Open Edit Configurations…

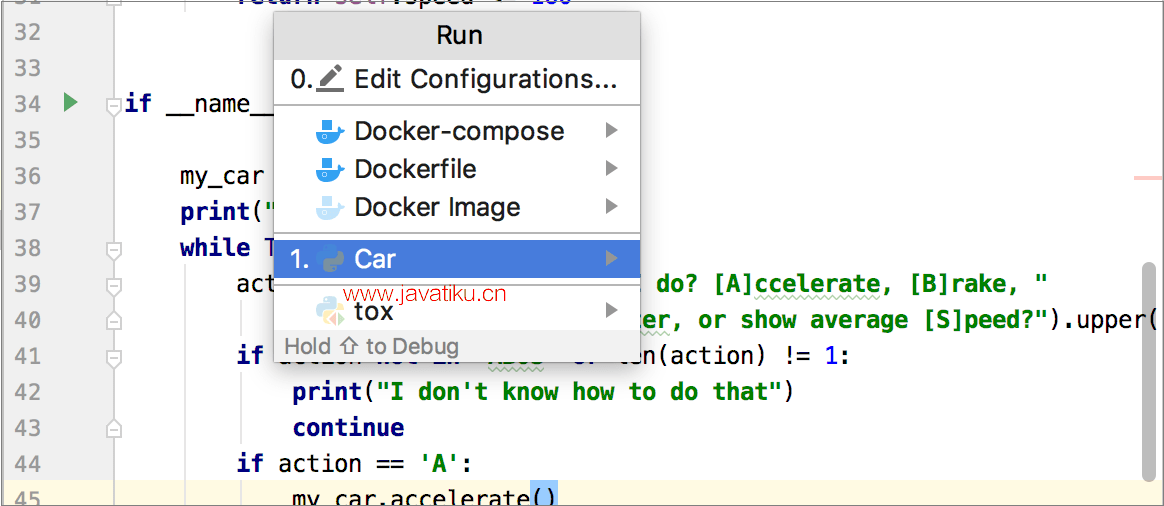coord(457,79)
